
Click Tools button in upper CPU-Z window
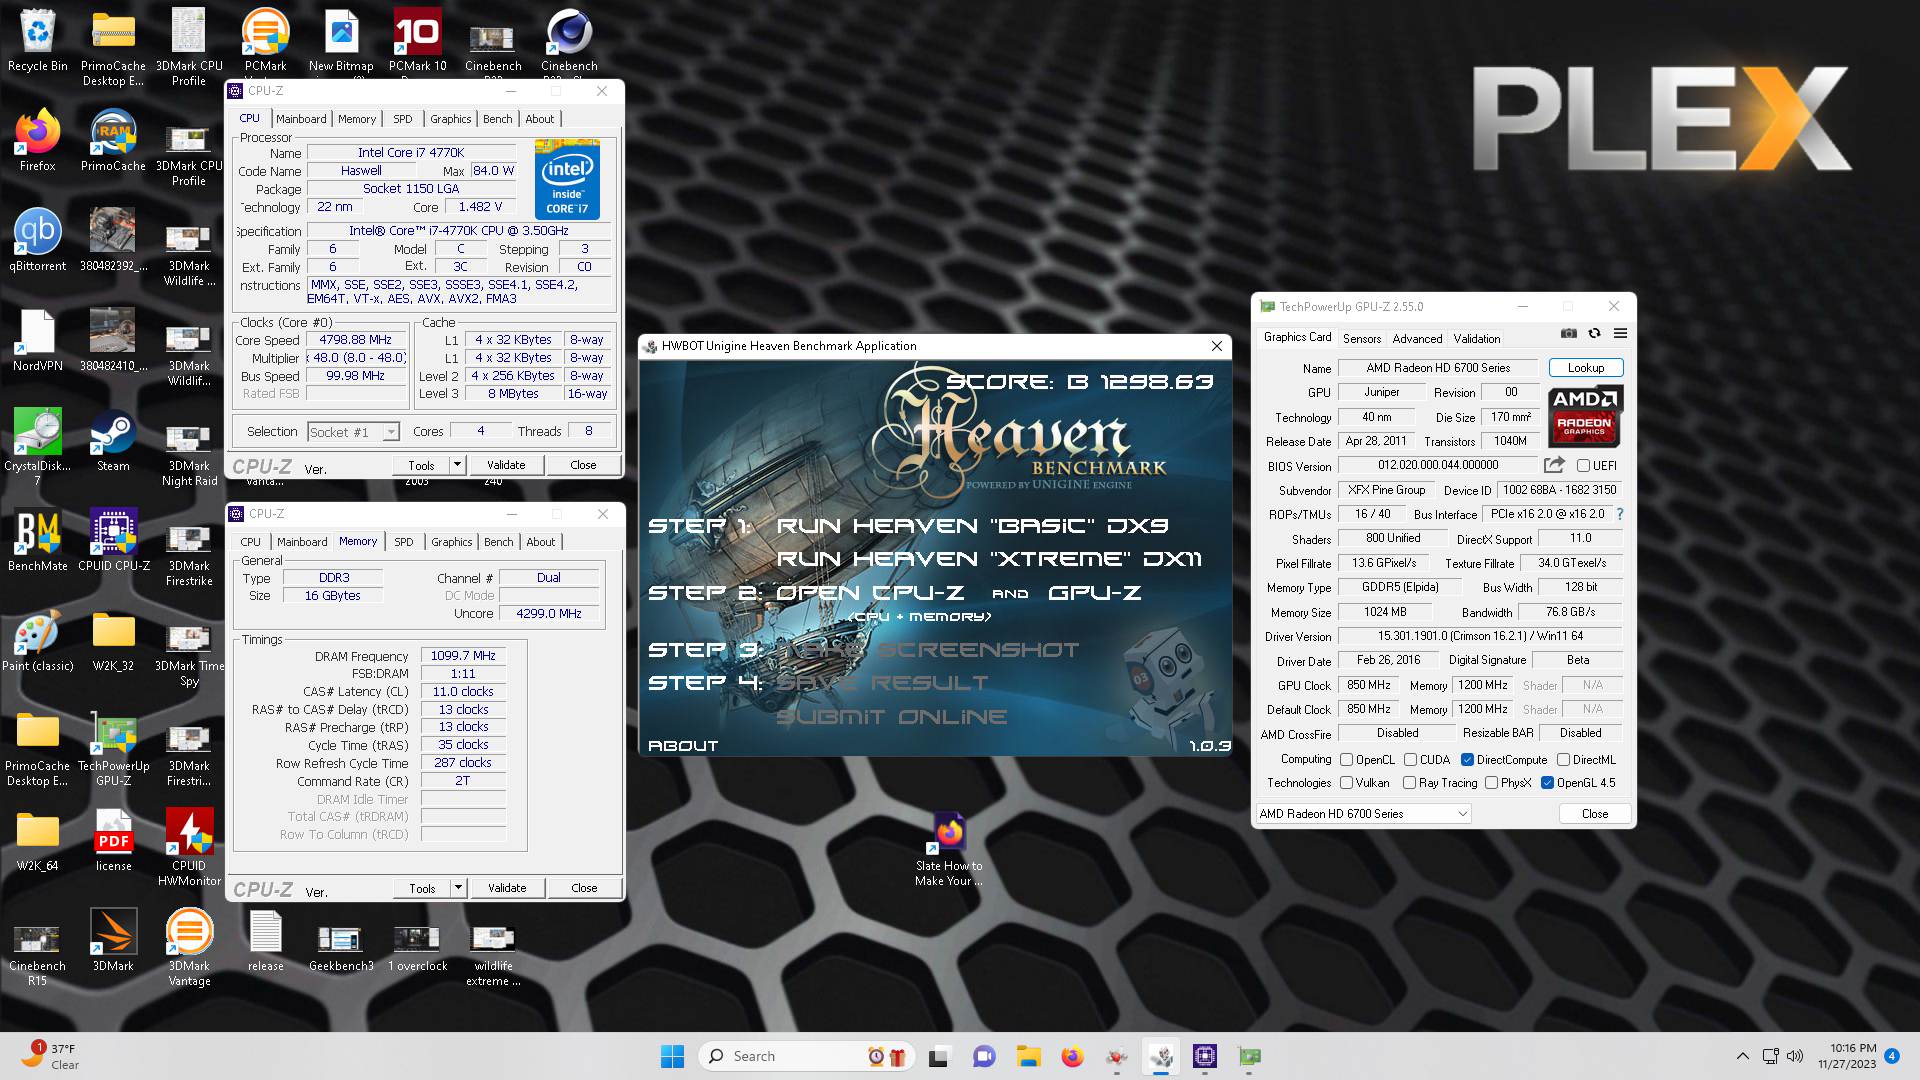(421, 465)
